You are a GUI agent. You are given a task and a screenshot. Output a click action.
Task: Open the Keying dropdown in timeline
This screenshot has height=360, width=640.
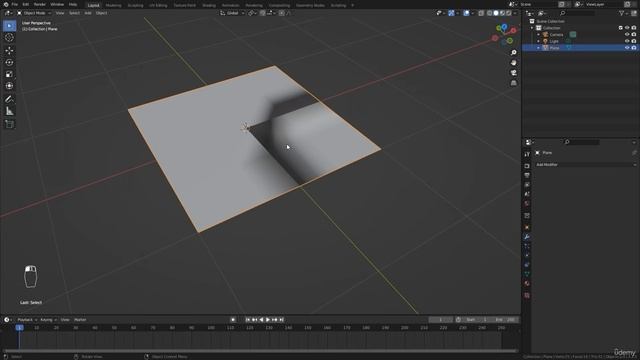pos(48,320)
